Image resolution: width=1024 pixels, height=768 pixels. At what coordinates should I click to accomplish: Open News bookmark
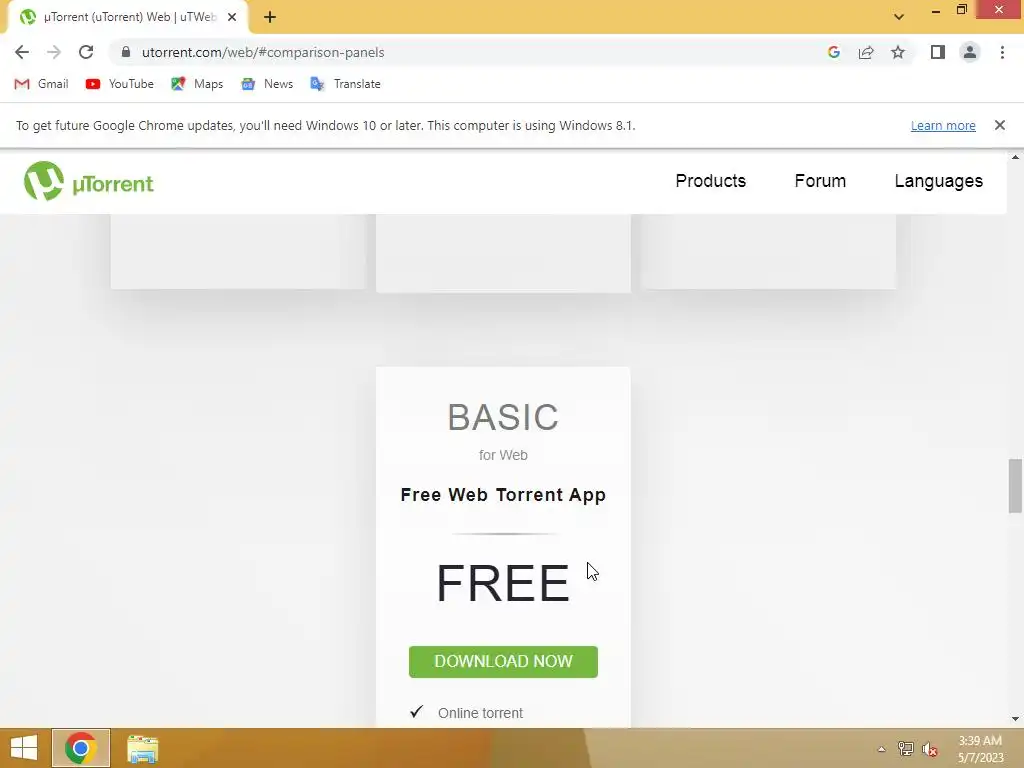point(266,84)
